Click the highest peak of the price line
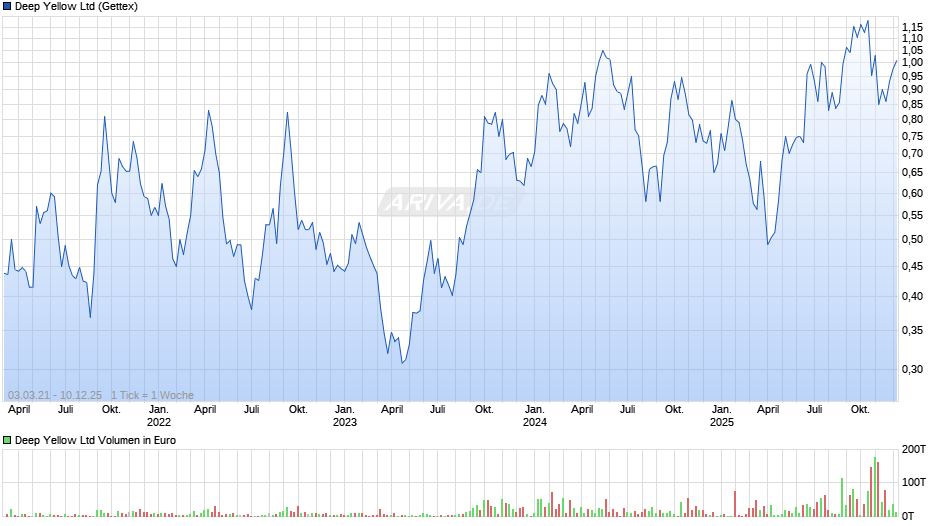 (x=867, y=22)
